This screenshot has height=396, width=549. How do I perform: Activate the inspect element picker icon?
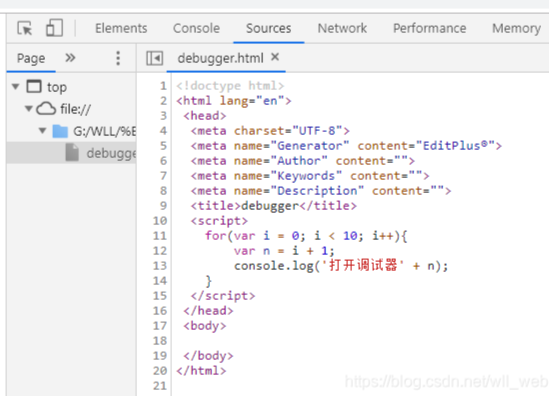coord(25,28)
